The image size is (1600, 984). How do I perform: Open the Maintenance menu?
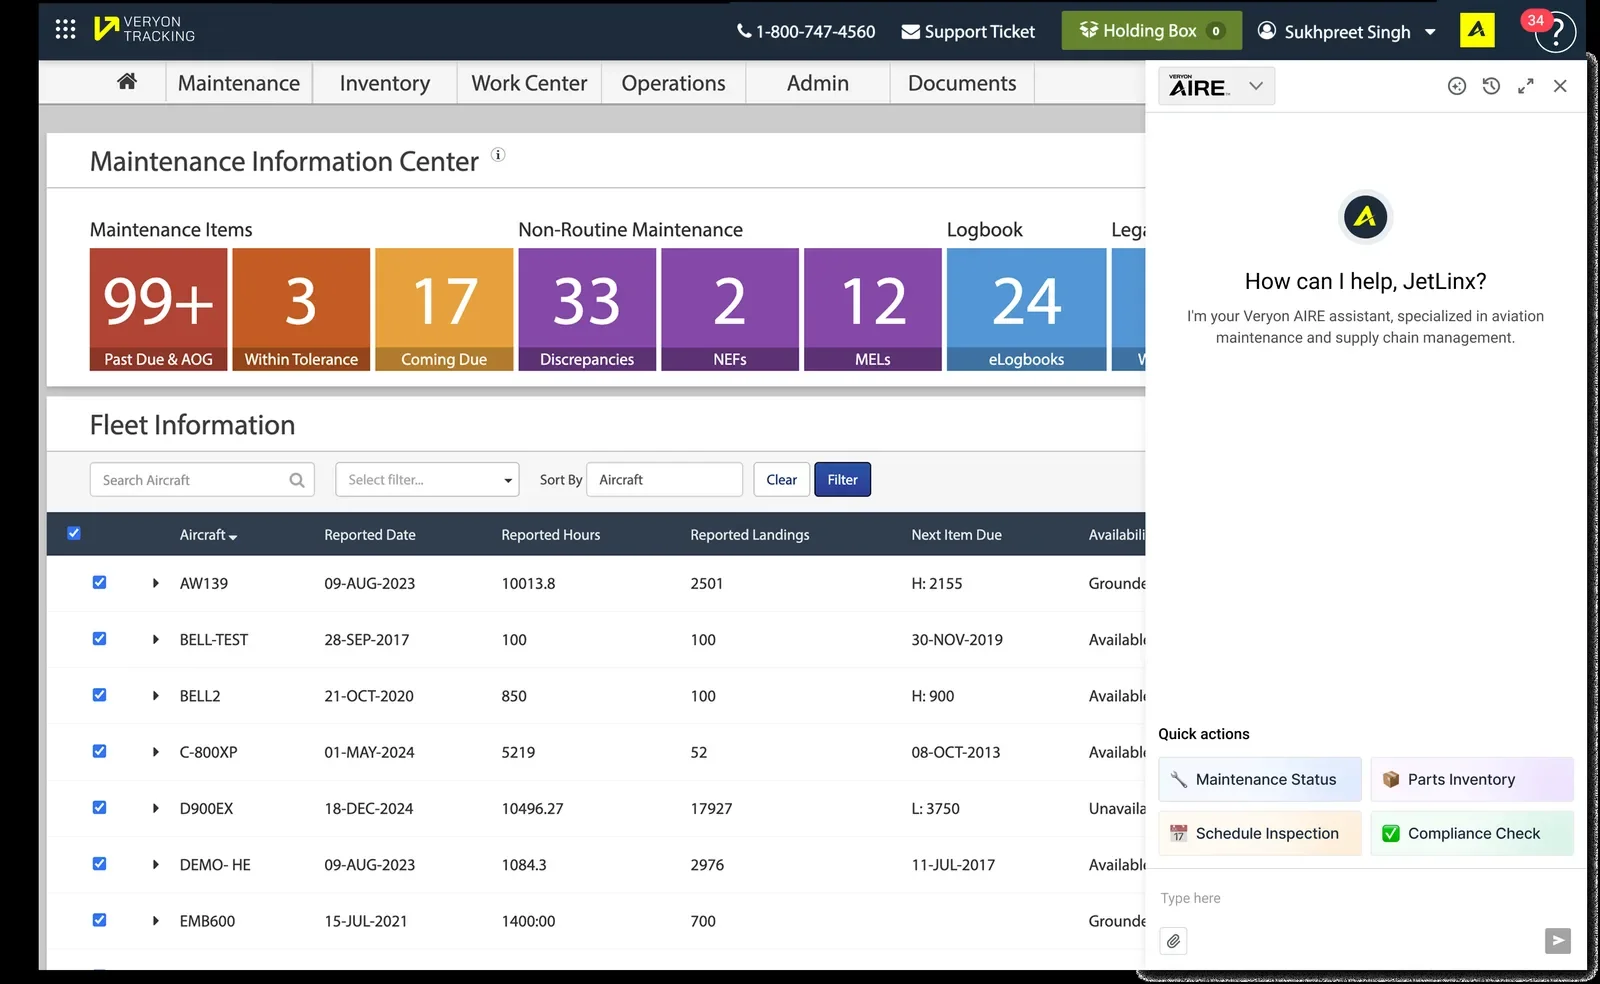tap(239, 83)
